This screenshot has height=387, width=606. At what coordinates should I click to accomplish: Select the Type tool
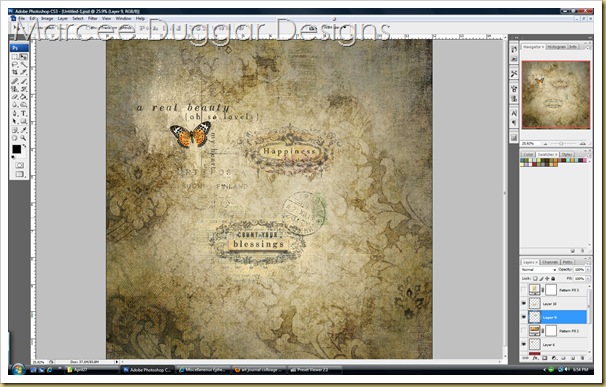click(x=24, y=113)
